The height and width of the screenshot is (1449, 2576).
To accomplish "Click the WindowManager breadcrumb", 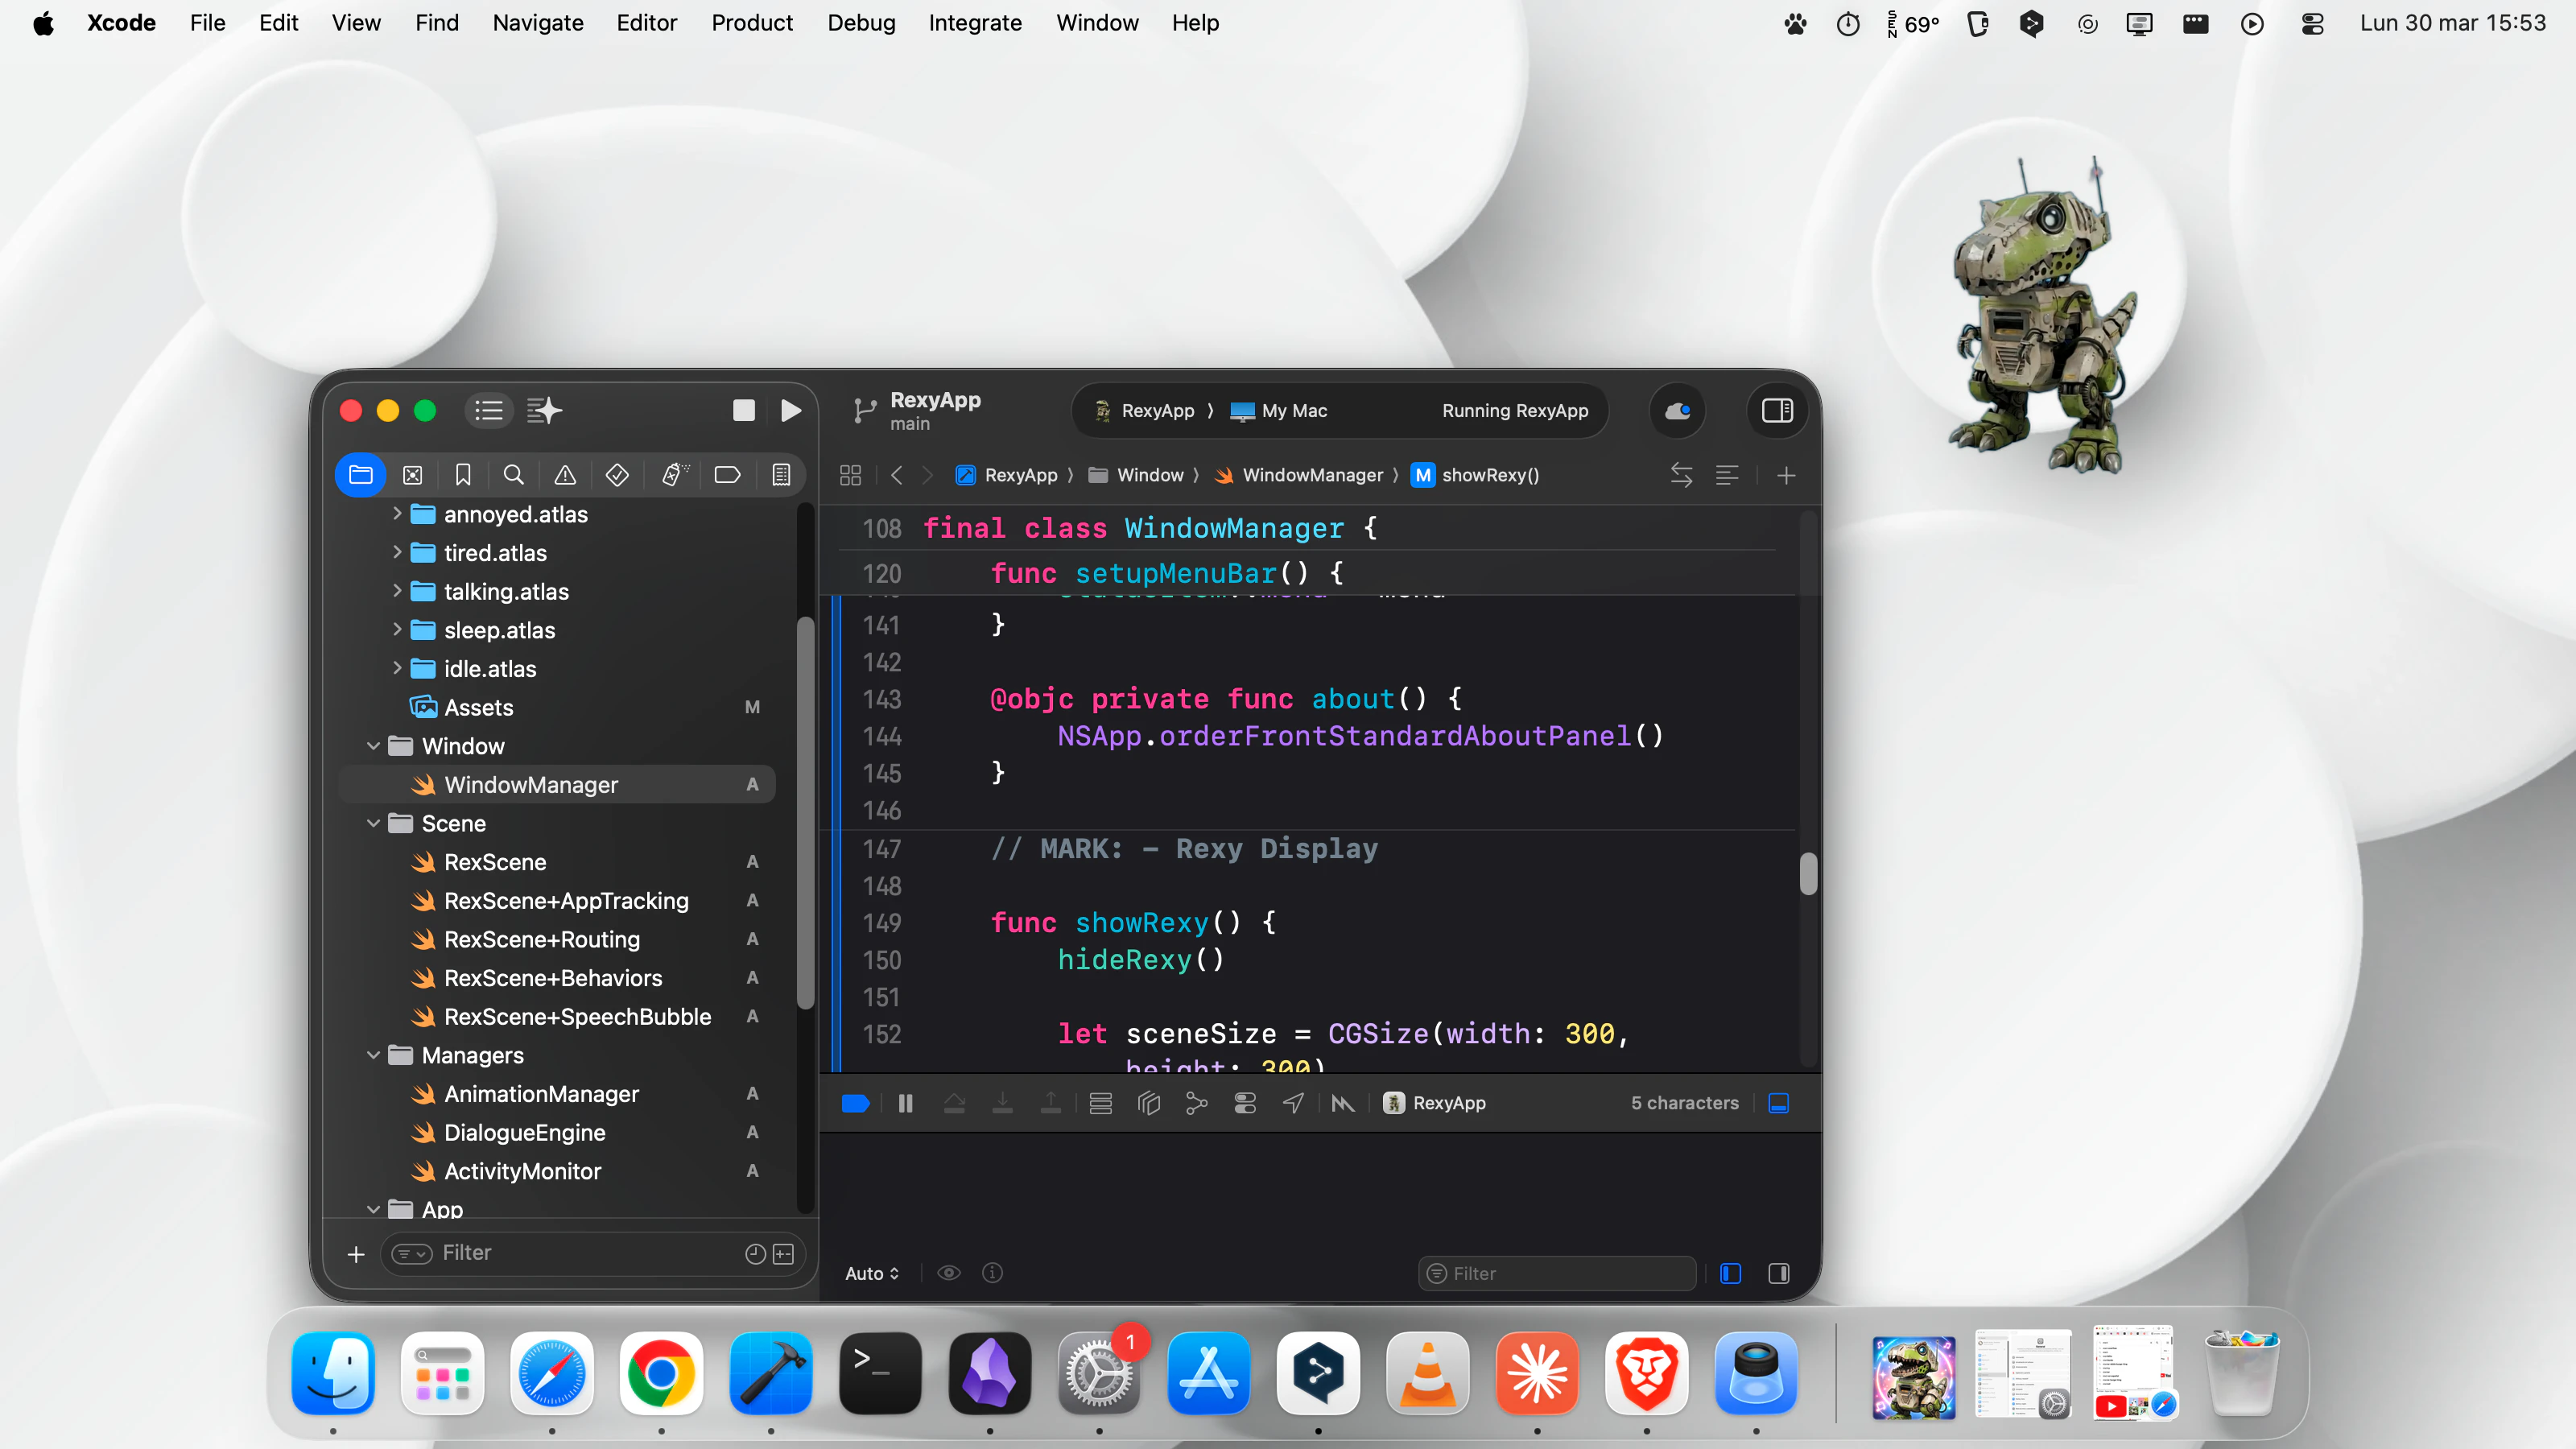I will tap(1311, 475).
